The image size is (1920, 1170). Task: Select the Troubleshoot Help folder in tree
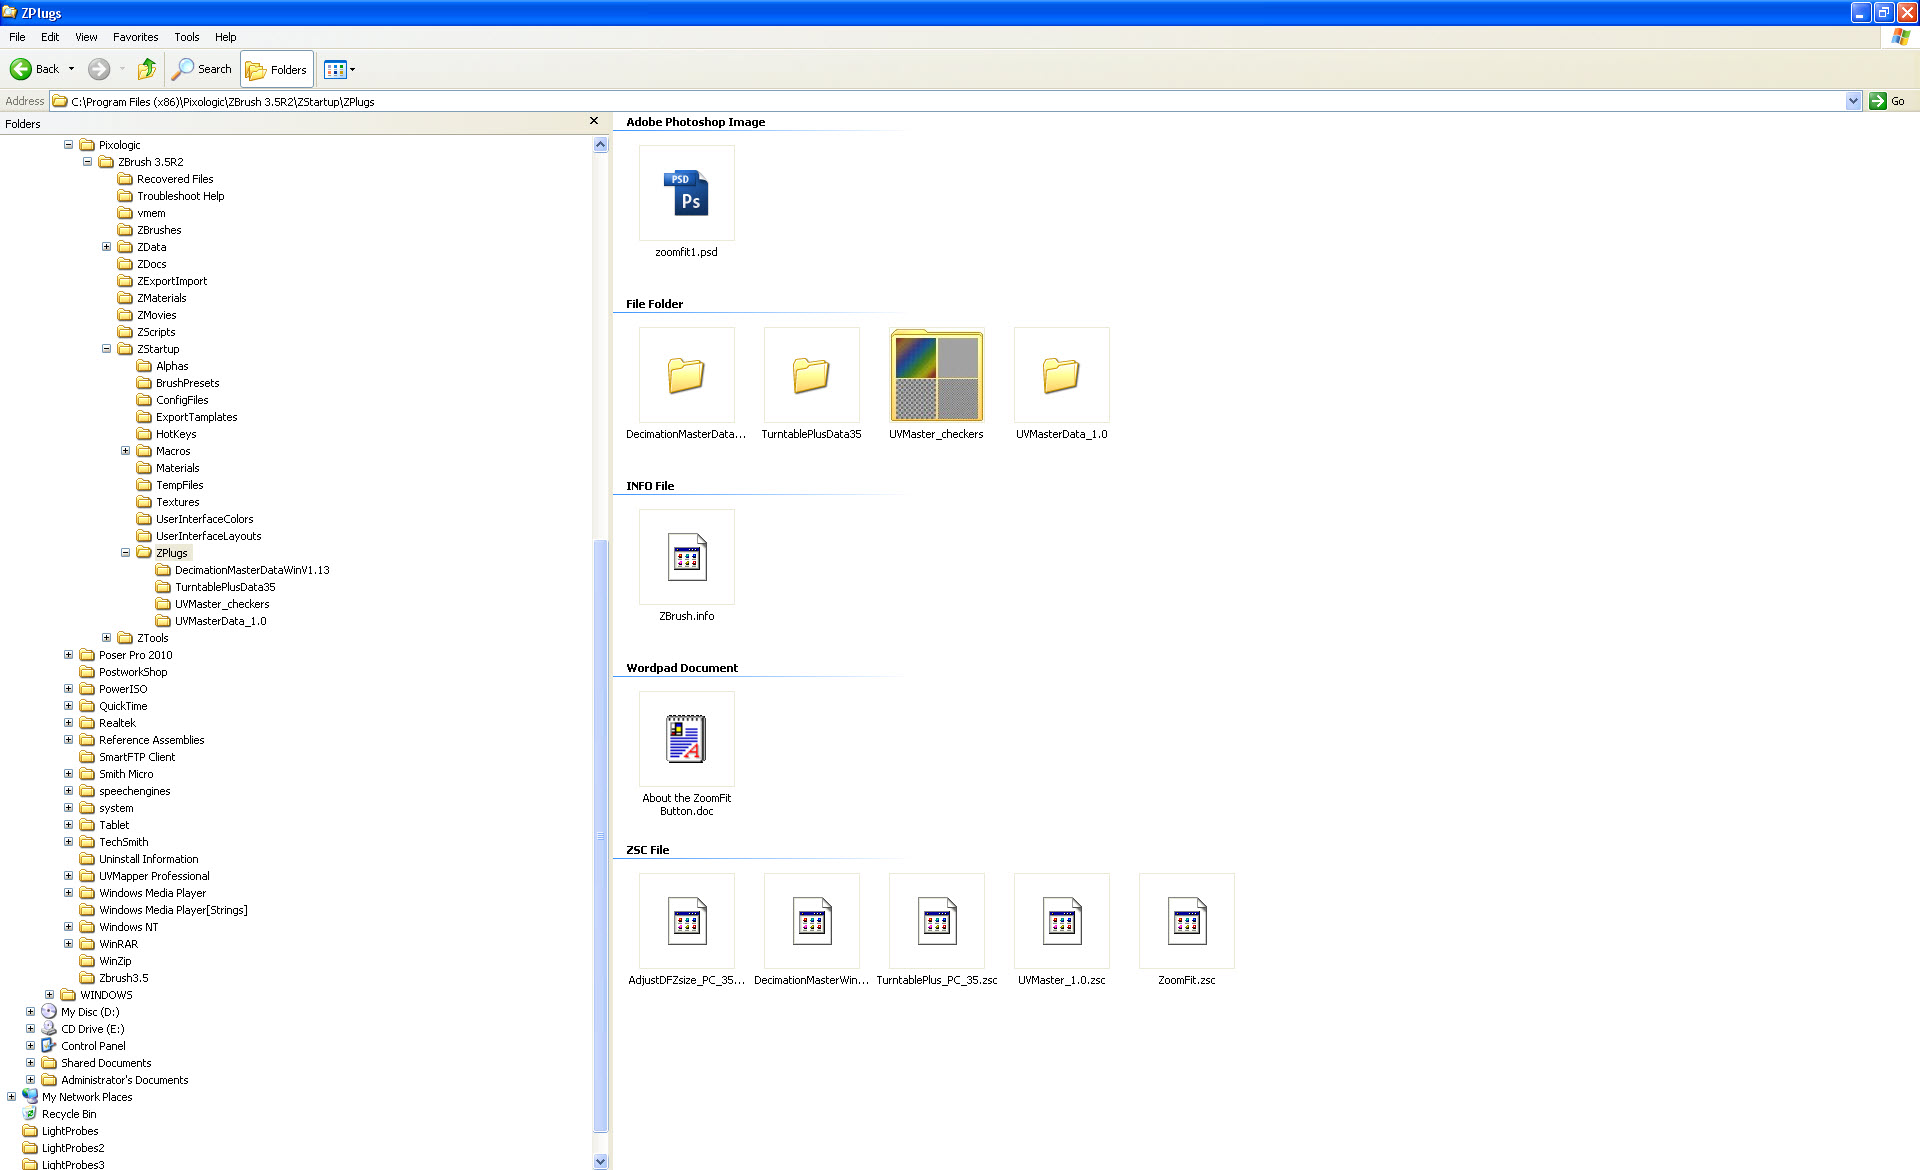pyautogui.click(x=180, y=196)
